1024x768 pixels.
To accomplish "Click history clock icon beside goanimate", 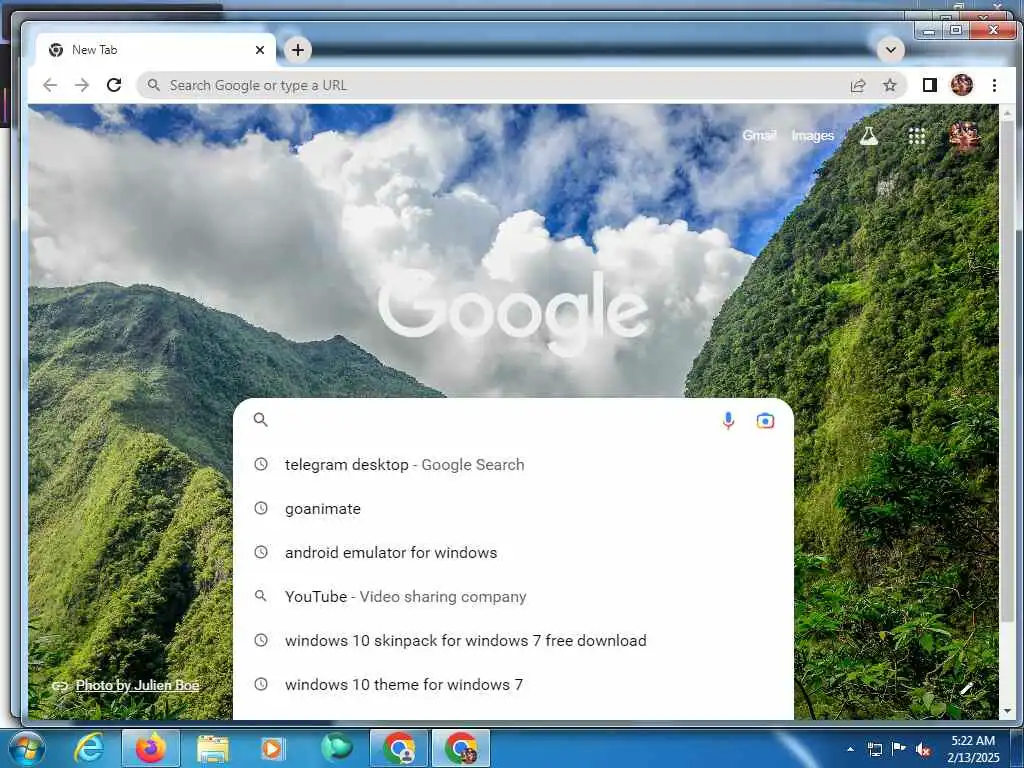I will click(x=261, y=508).
